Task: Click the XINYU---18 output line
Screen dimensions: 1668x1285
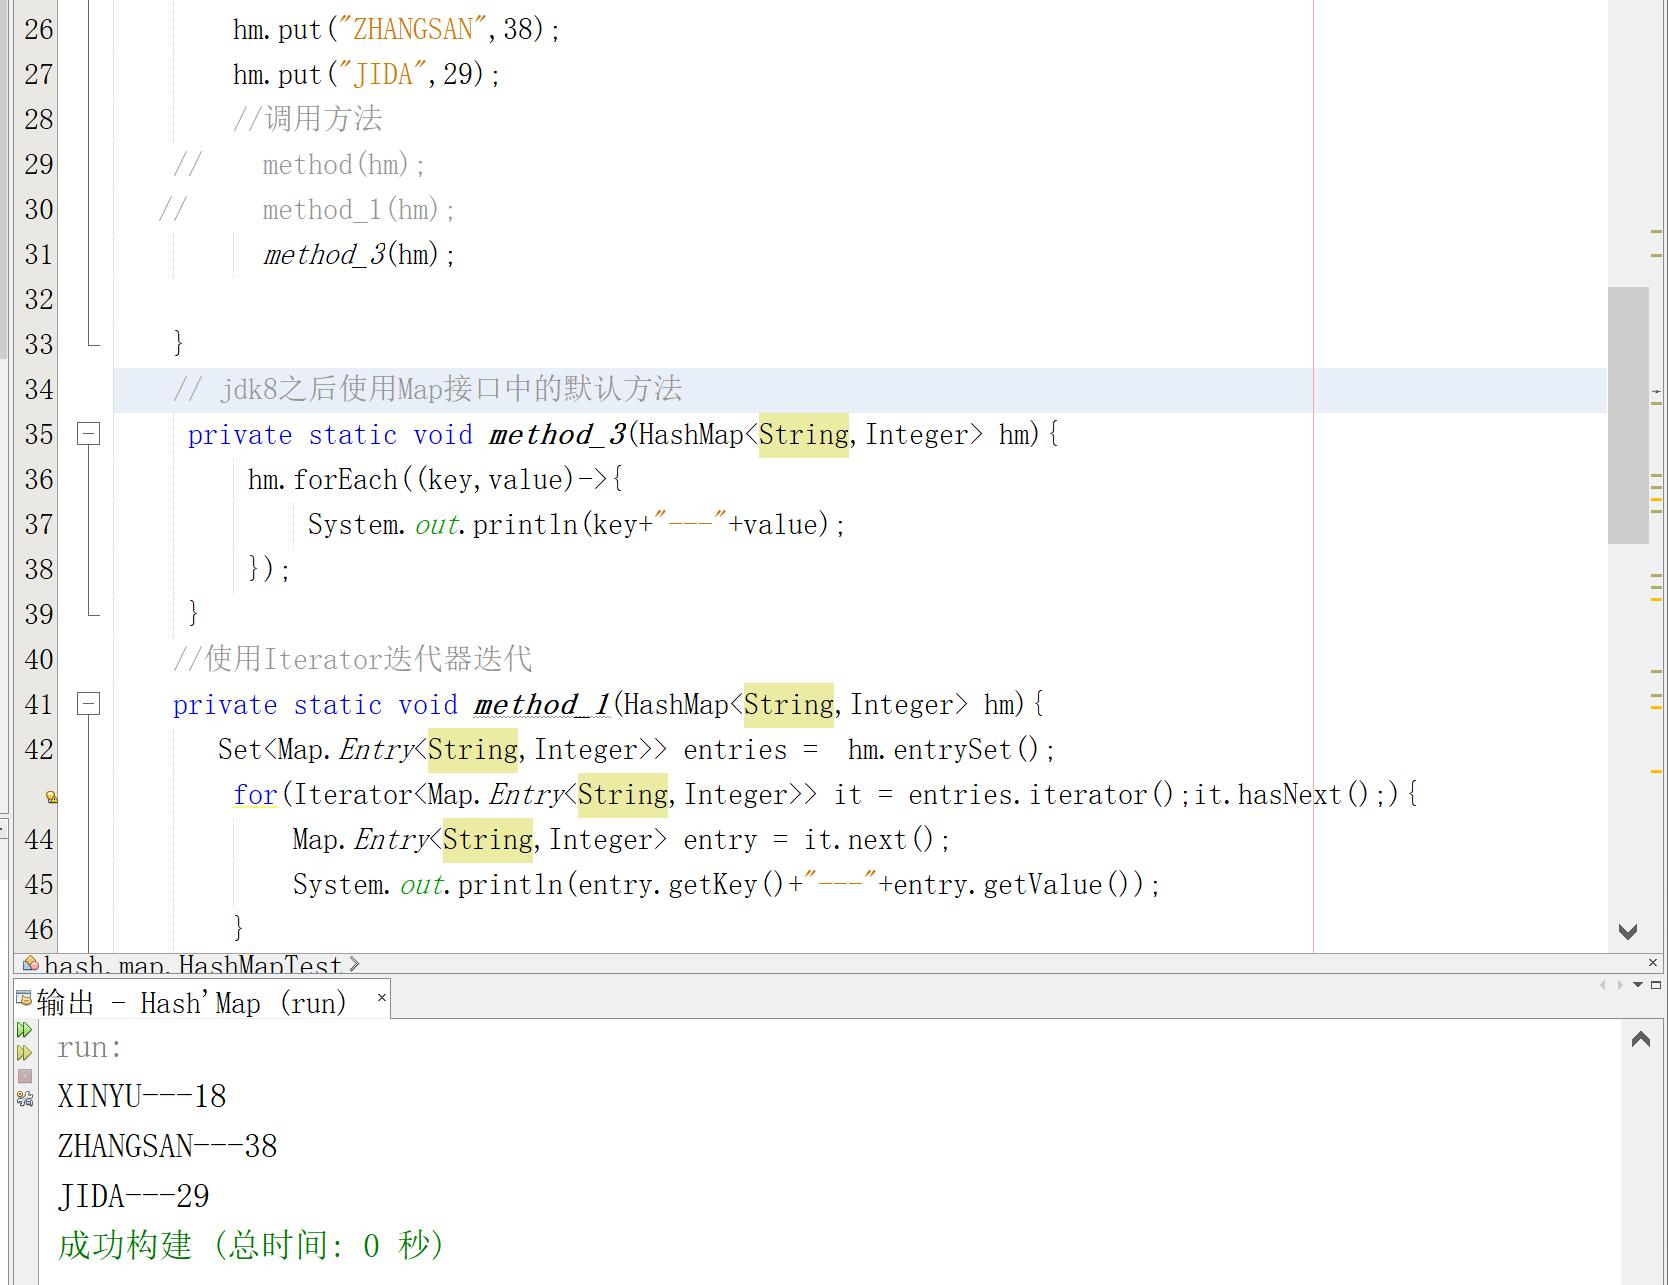Action: pos(142,1096)
